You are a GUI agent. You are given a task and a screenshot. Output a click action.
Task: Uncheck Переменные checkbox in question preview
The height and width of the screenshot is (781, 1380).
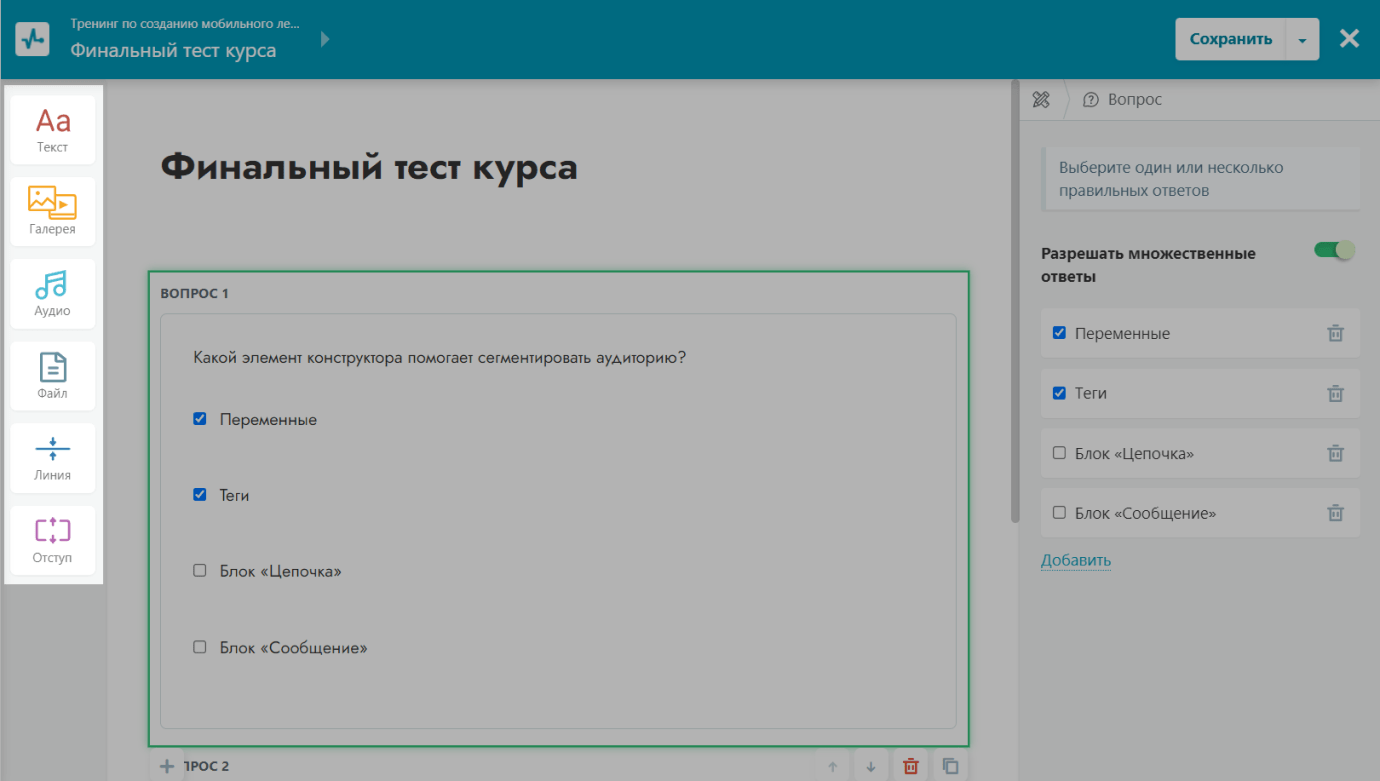pyautogui.click(x=200, y=419)
